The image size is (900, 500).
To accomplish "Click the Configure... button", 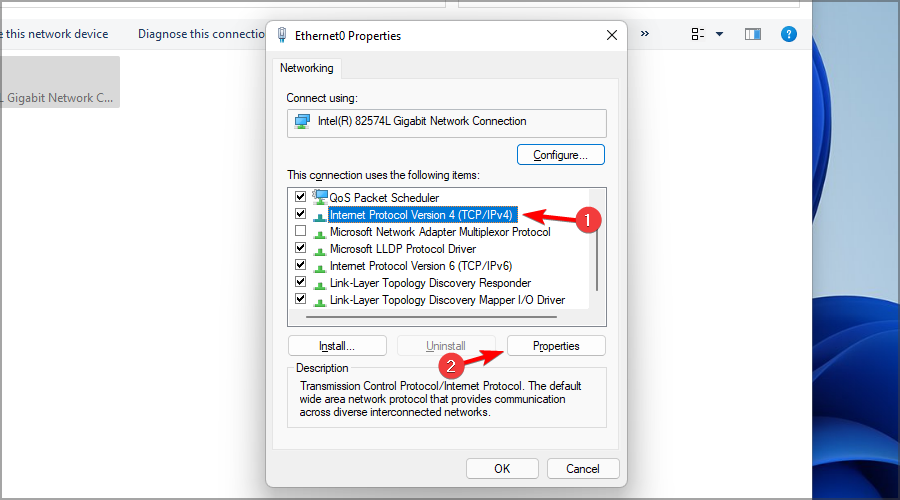I will coord(560,155).
